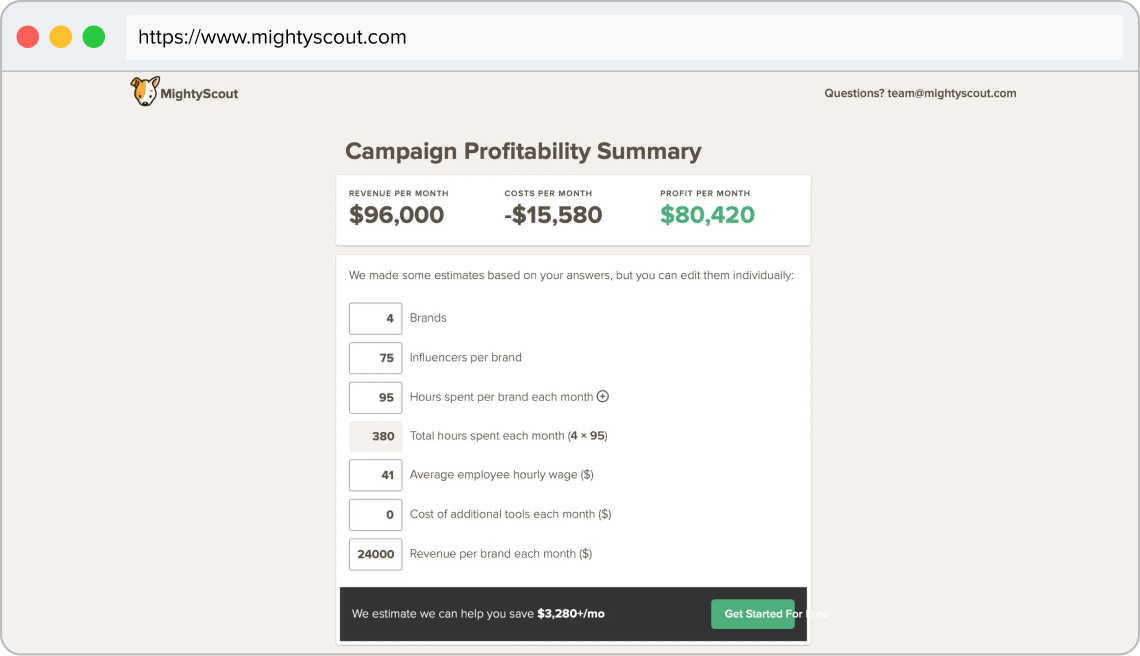Click the red close window button
This screenshot has width=1140, height=656.
click(28, 37)
